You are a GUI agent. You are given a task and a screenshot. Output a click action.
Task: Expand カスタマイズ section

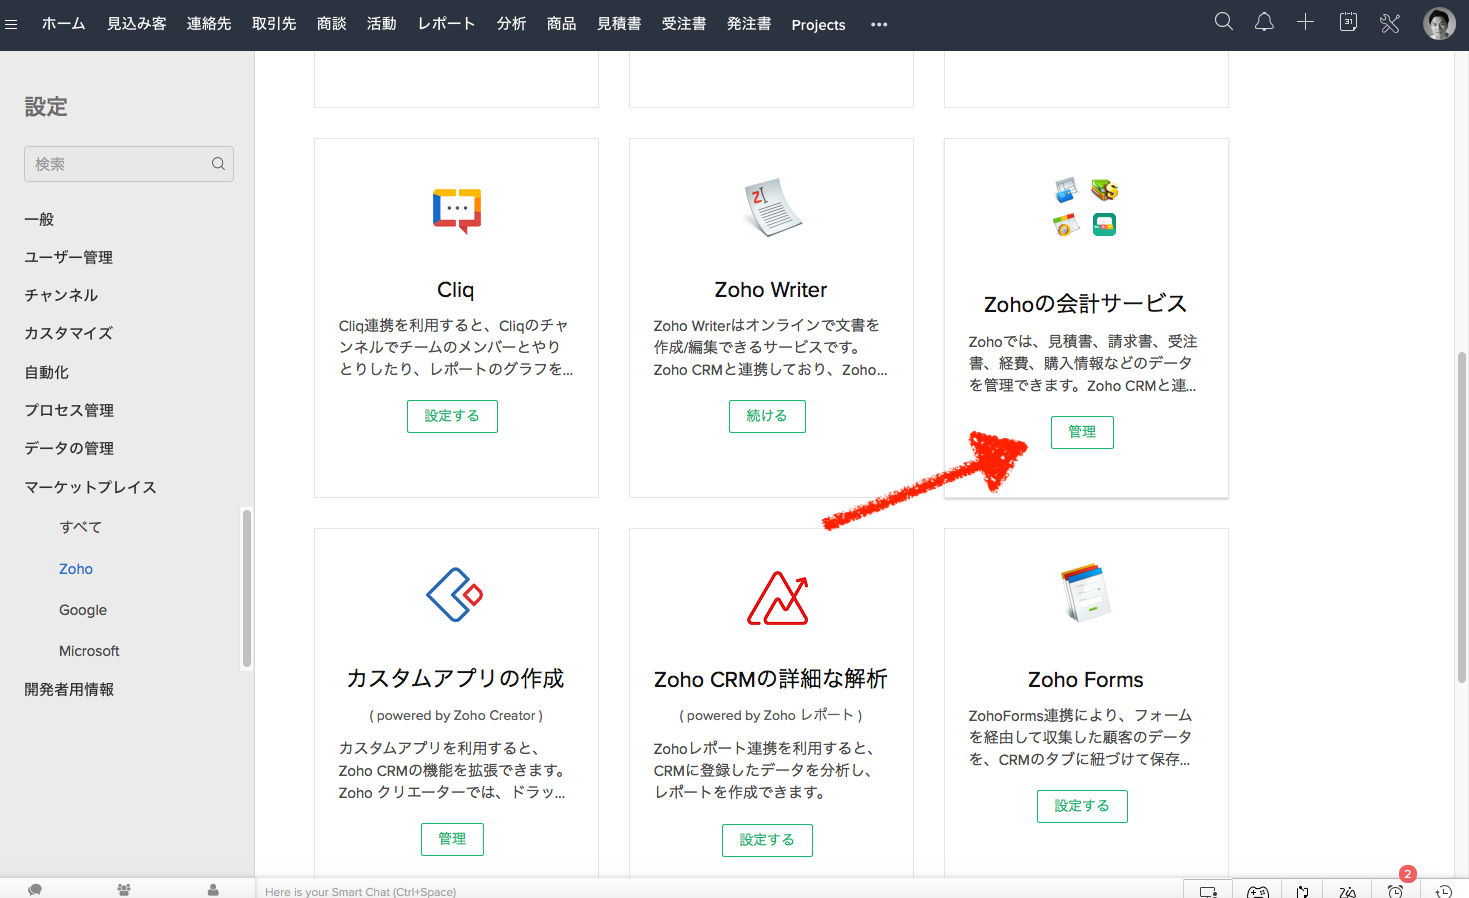click(x=68, y=333)
